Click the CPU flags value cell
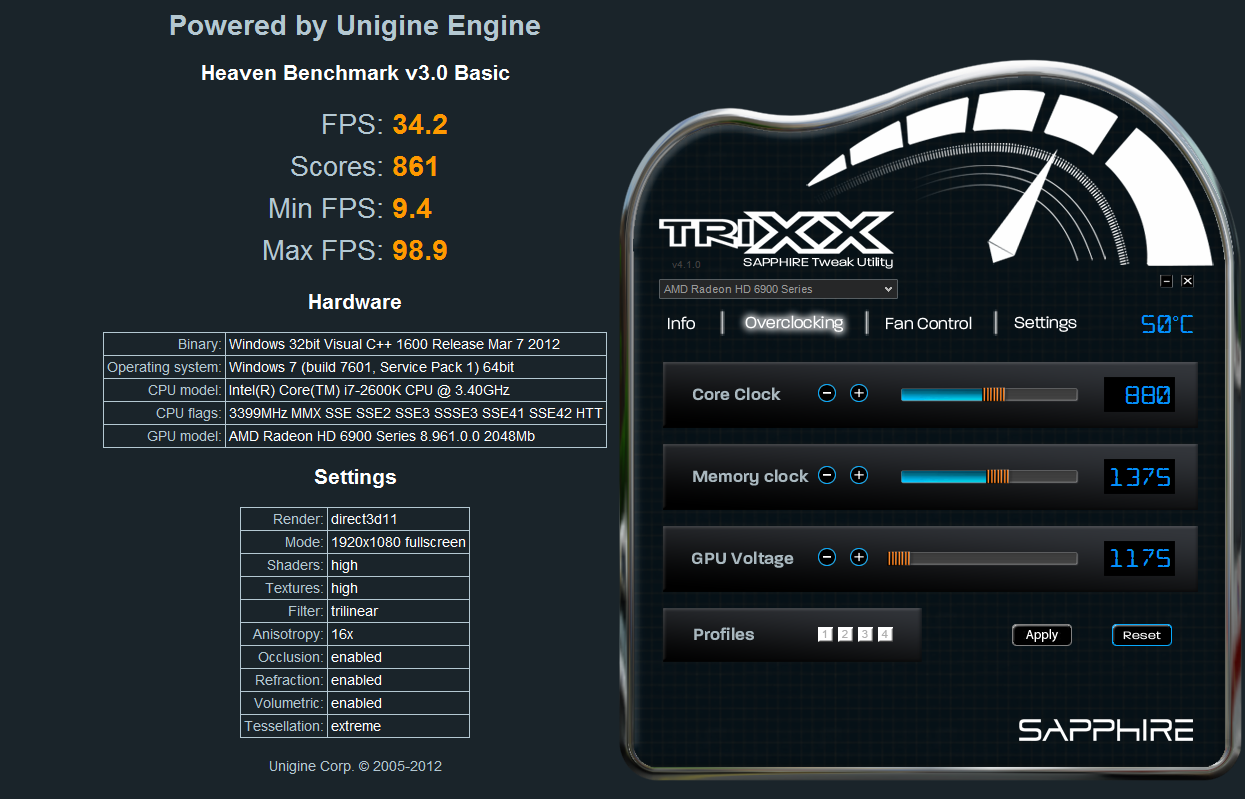 [x=416, y=413]
